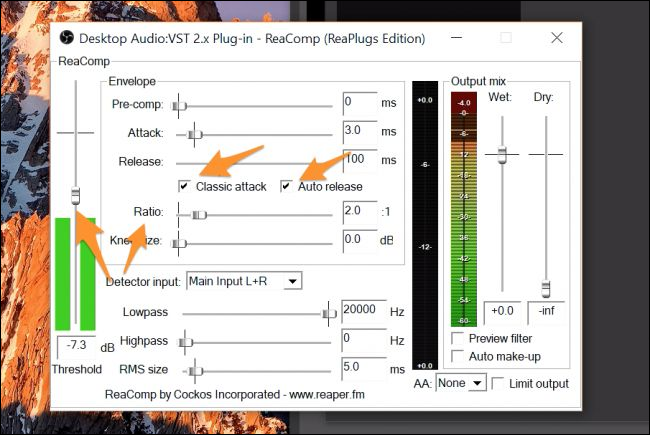
Task: Toggle the Auto release checkbox
Action: (286, 186)
